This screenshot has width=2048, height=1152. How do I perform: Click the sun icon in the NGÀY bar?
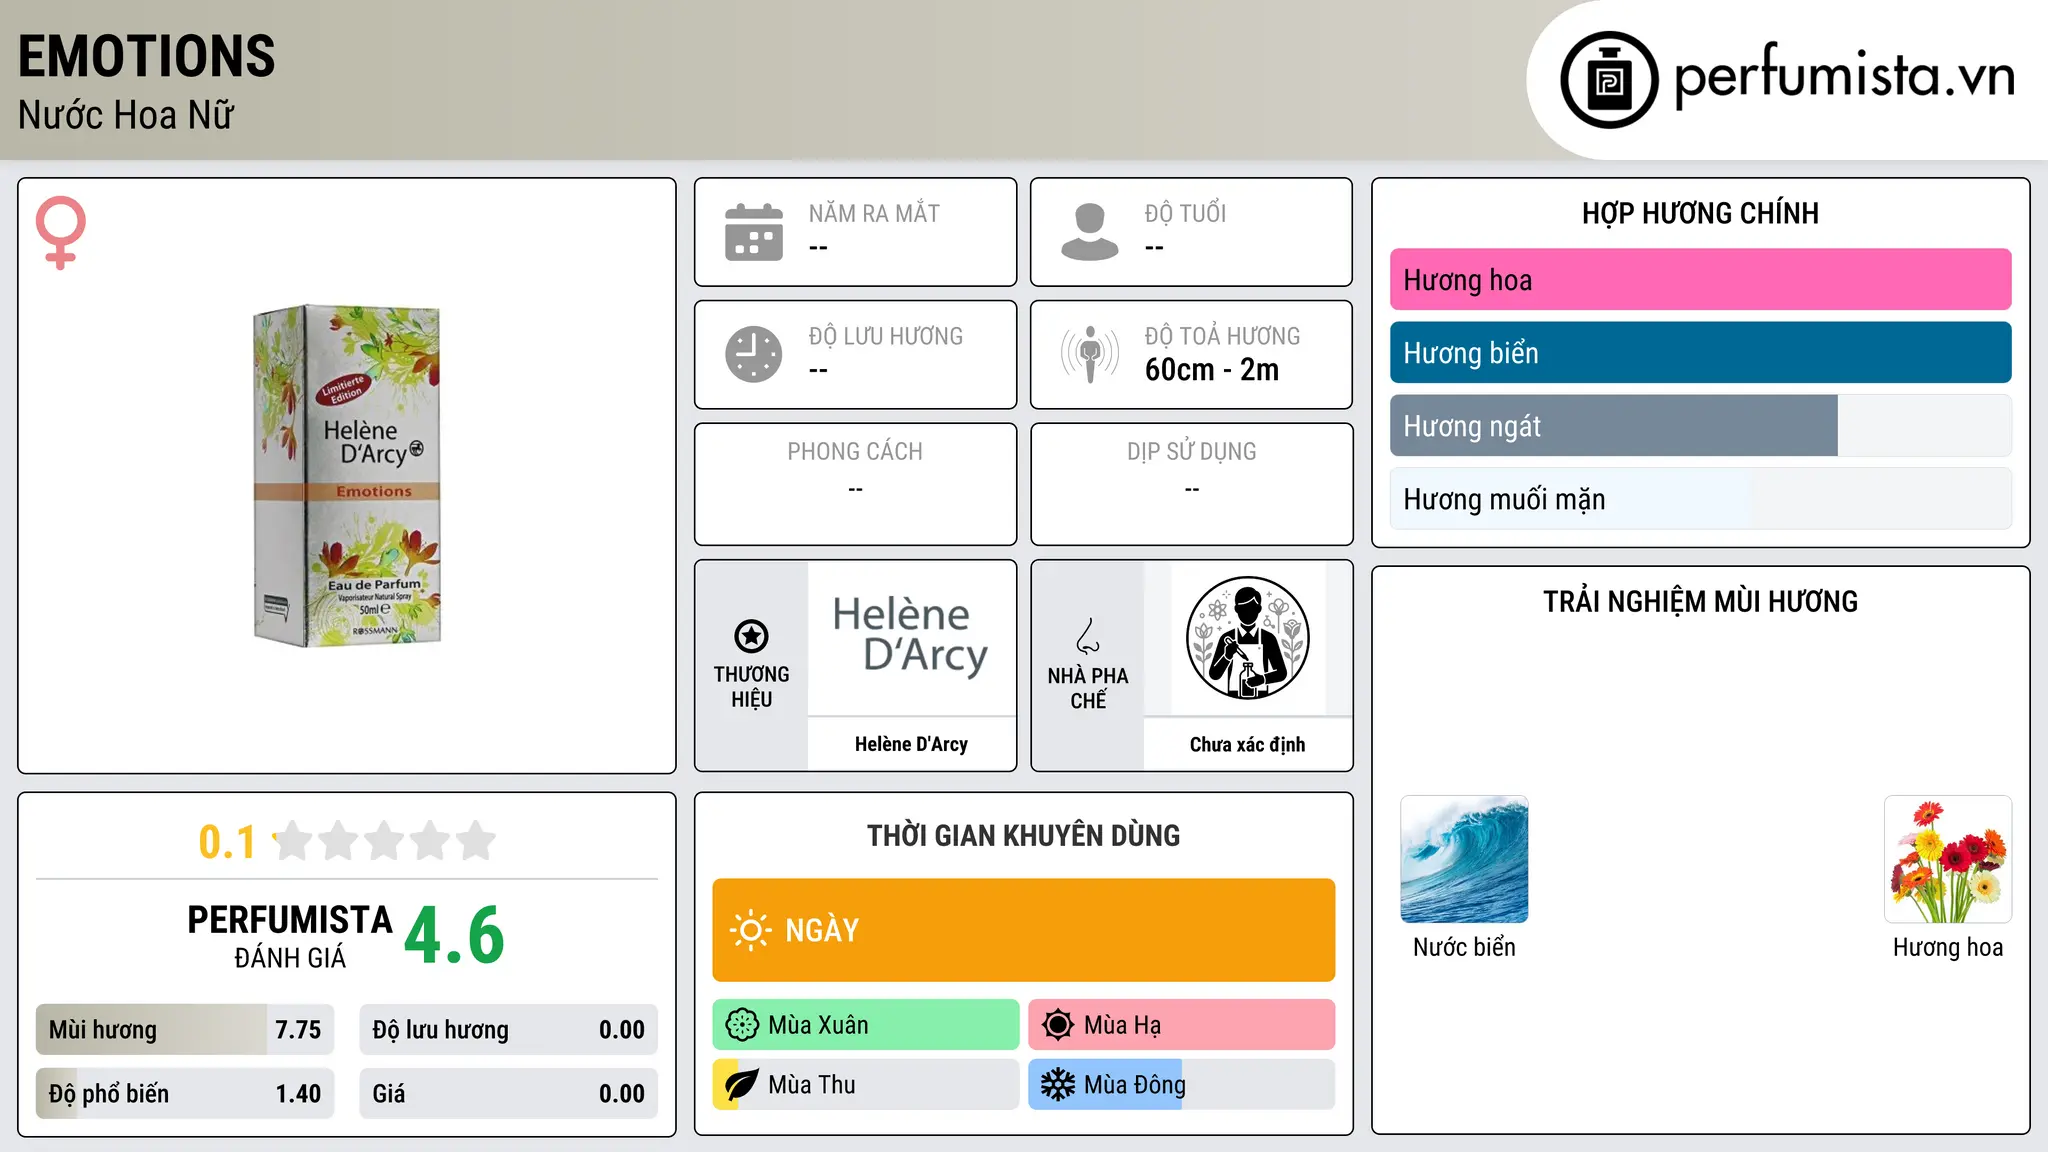pos(750,930)
